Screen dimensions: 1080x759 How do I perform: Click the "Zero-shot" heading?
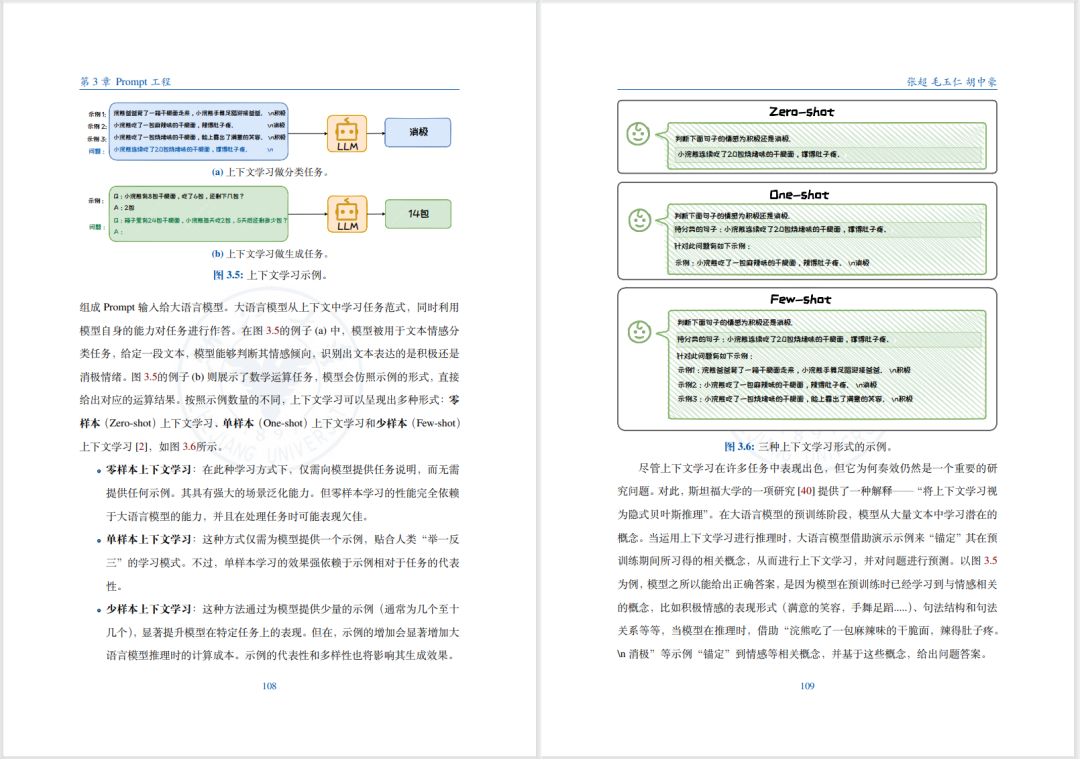pyautogui.click(x=802, y=112)
